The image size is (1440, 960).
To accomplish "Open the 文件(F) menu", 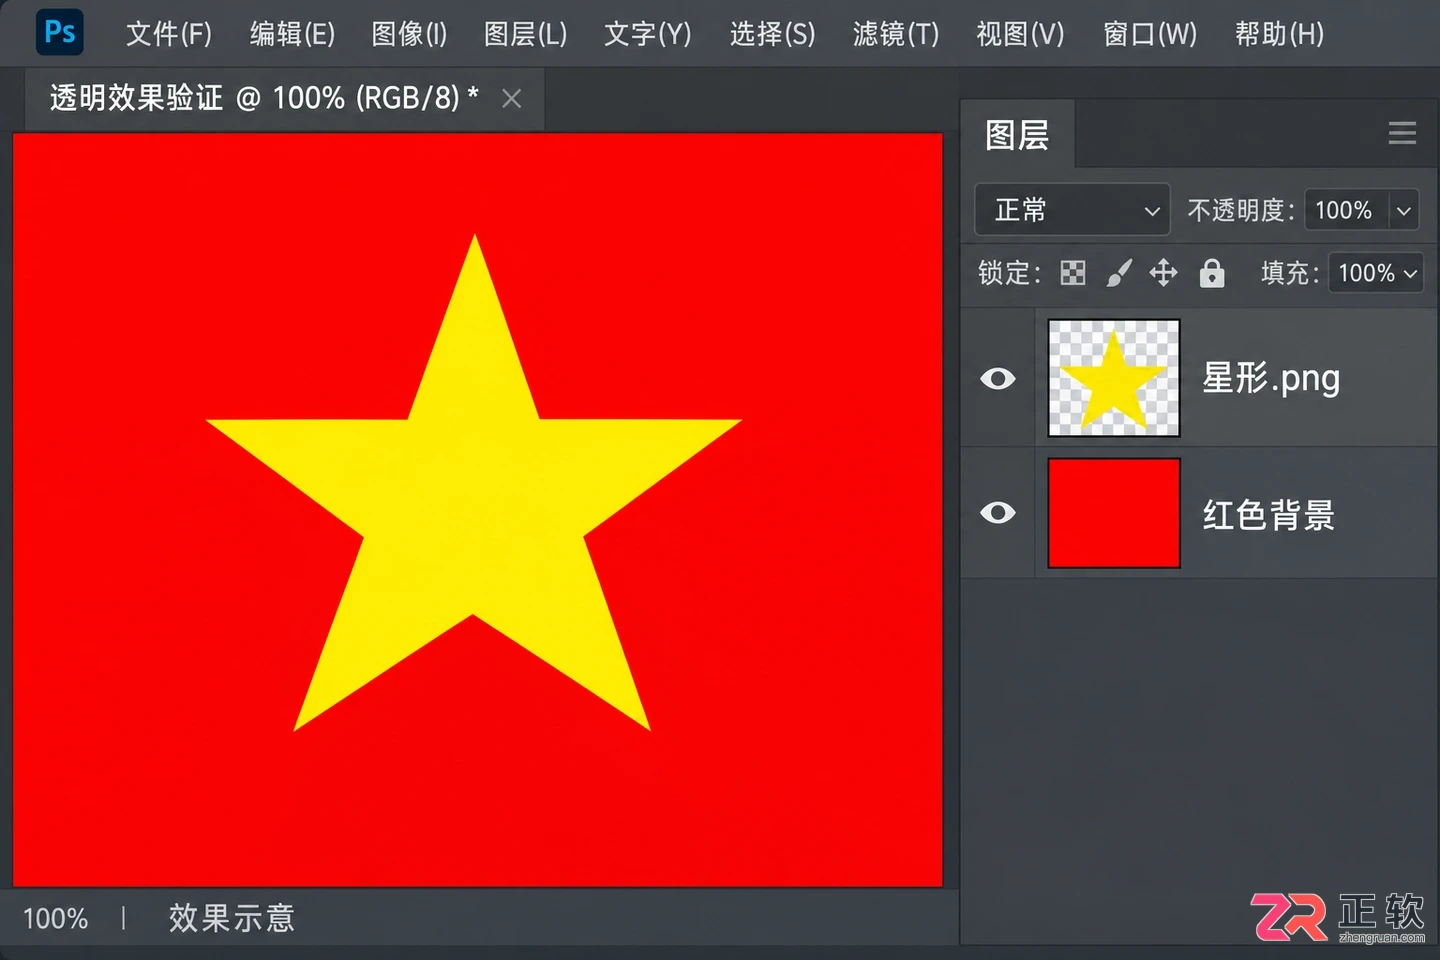I will tap(169, 34).
